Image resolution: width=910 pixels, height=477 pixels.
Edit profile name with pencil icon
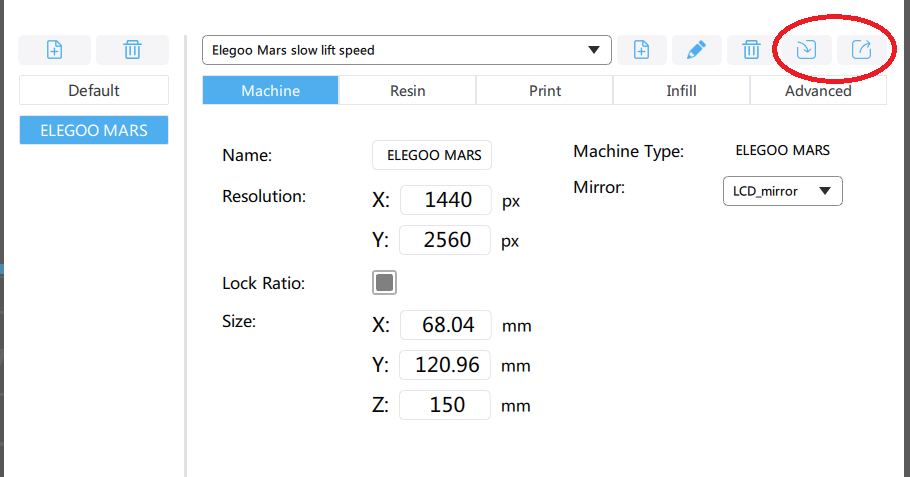click(x=696, y=50)
